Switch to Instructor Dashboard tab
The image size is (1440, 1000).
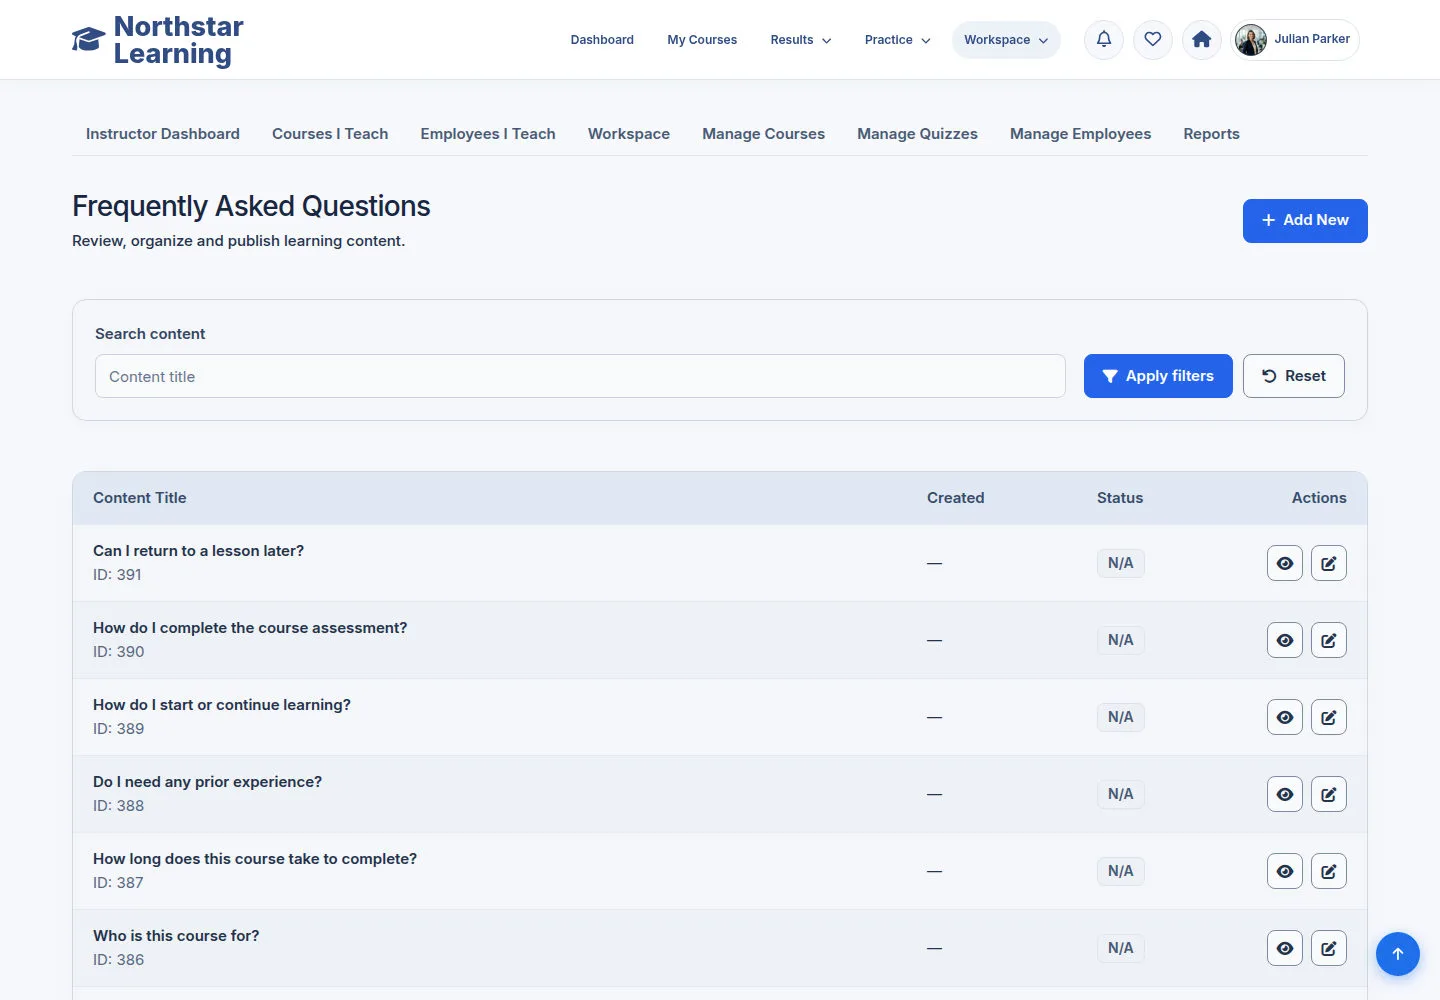(x=163, y=134)
